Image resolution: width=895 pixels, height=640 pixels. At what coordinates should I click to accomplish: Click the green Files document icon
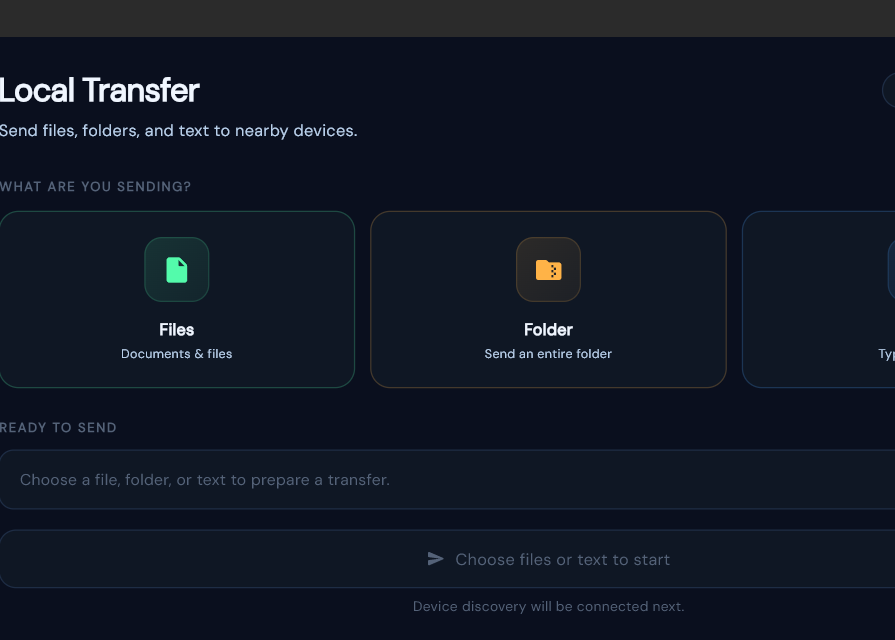(176, 269)
